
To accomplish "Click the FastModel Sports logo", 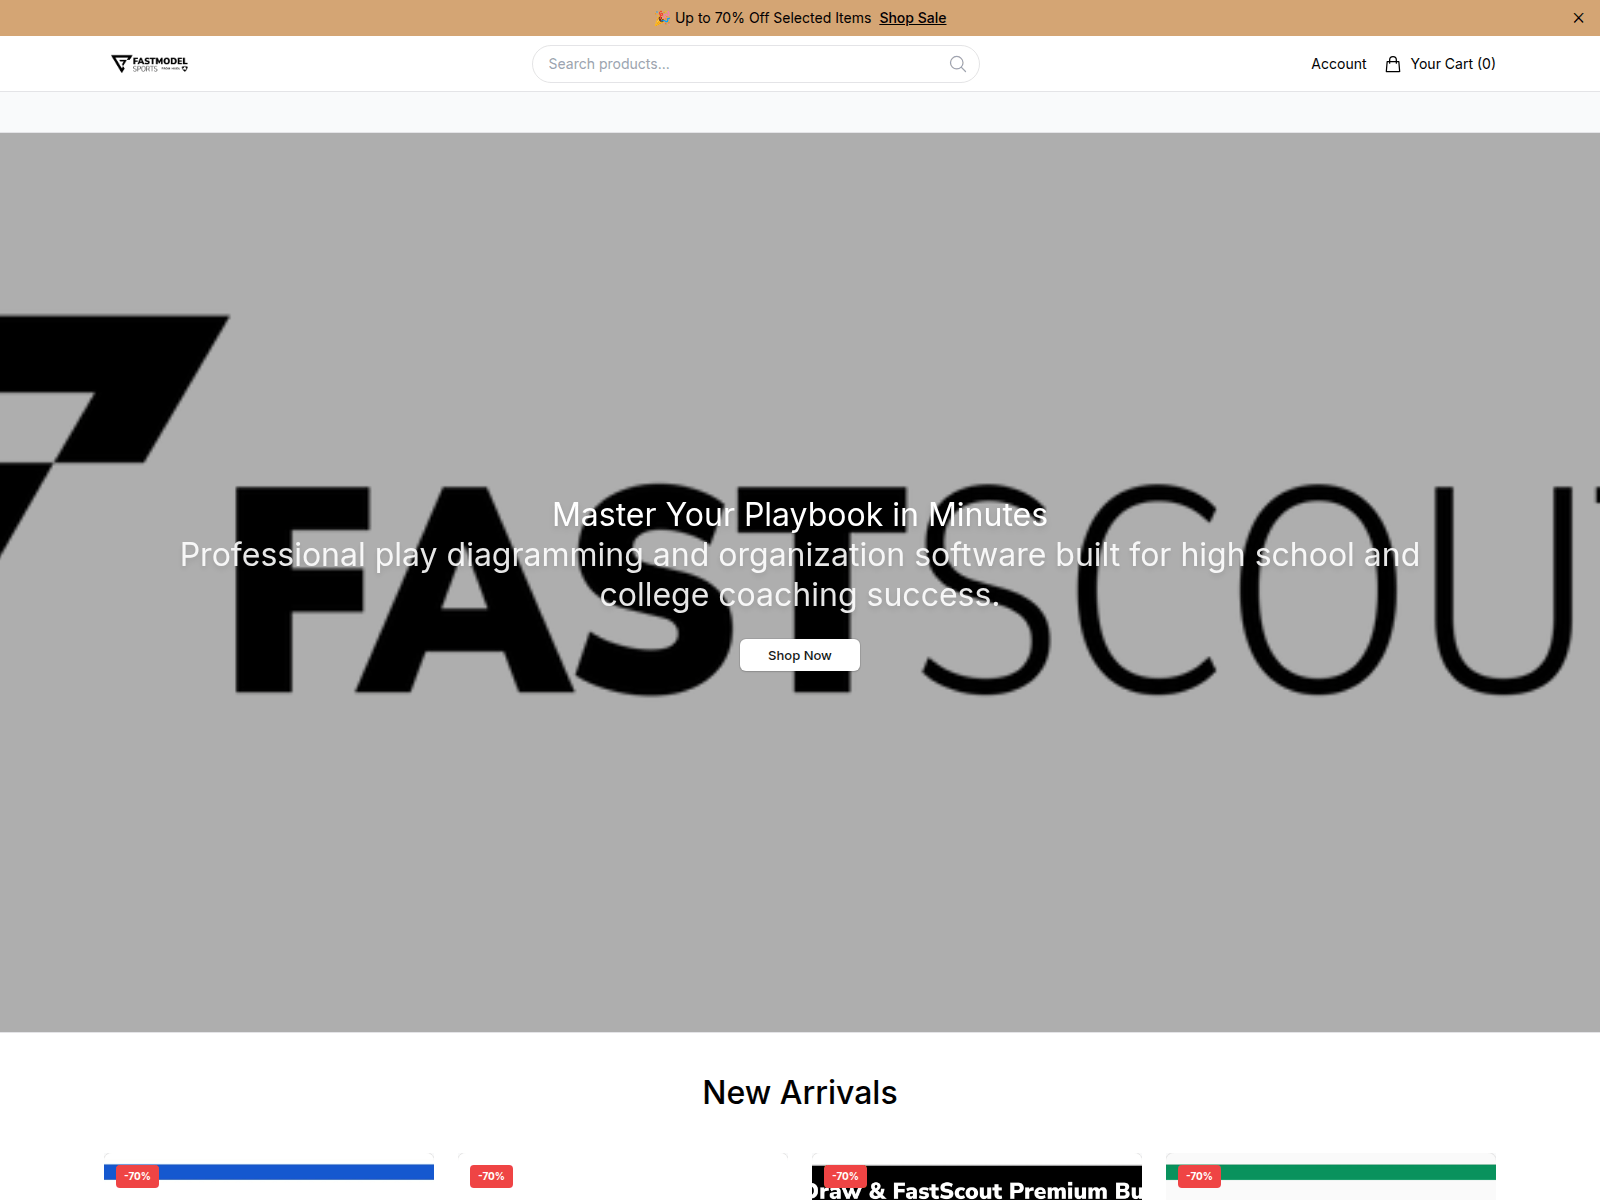I will (x=150, y=64).
